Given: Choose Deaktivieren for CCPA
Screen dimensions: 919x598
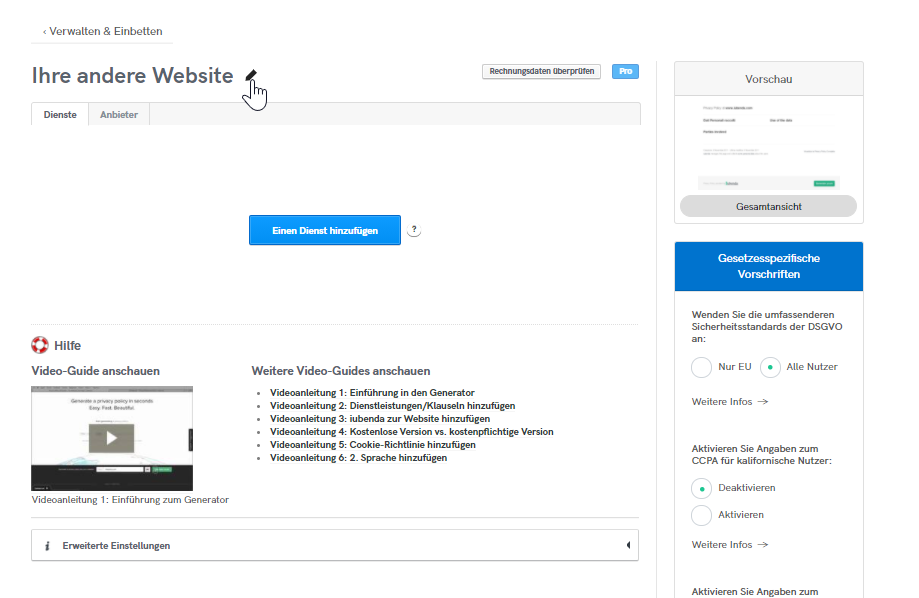Looking at the screenshot, I should click(702, 488).
